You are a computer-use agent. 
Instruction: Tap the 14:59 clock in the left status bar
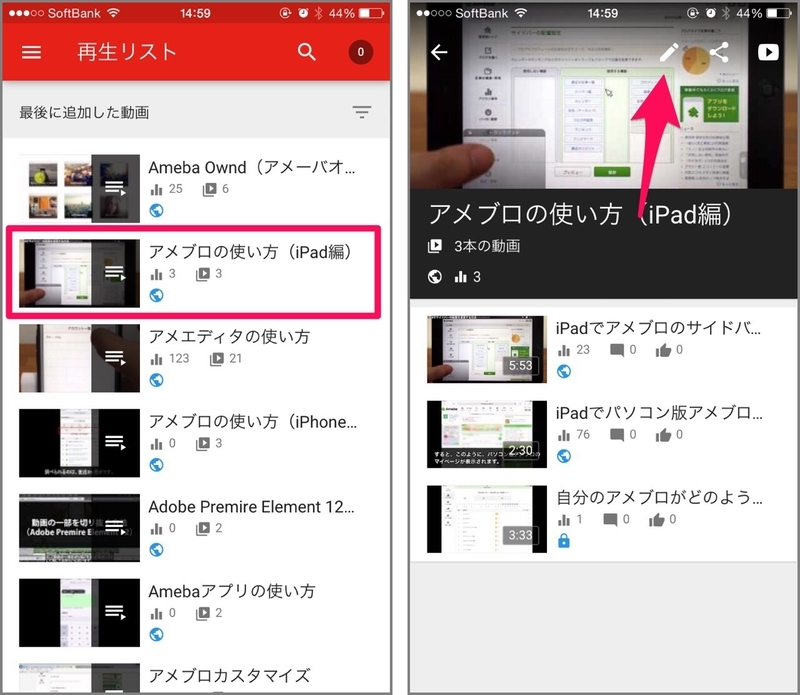[x=195, y=13]
